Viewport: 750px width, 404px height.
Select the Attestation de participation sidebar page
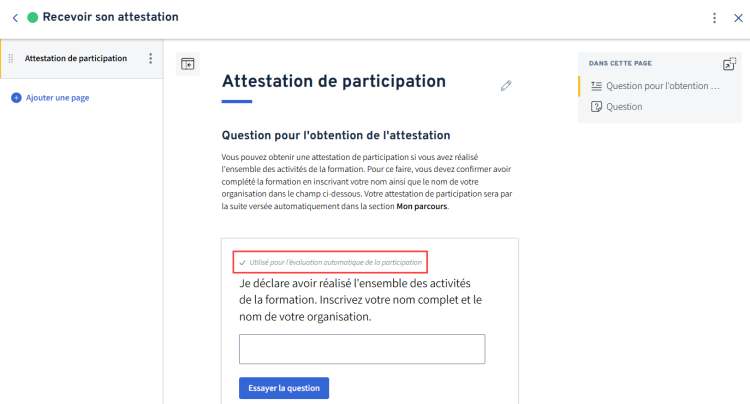tap(76, 58)
